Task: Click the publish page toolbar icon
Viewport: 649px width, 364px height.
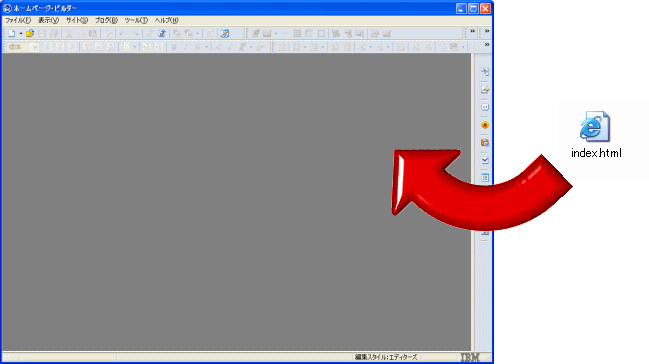Action: click(x=162, y=34)
